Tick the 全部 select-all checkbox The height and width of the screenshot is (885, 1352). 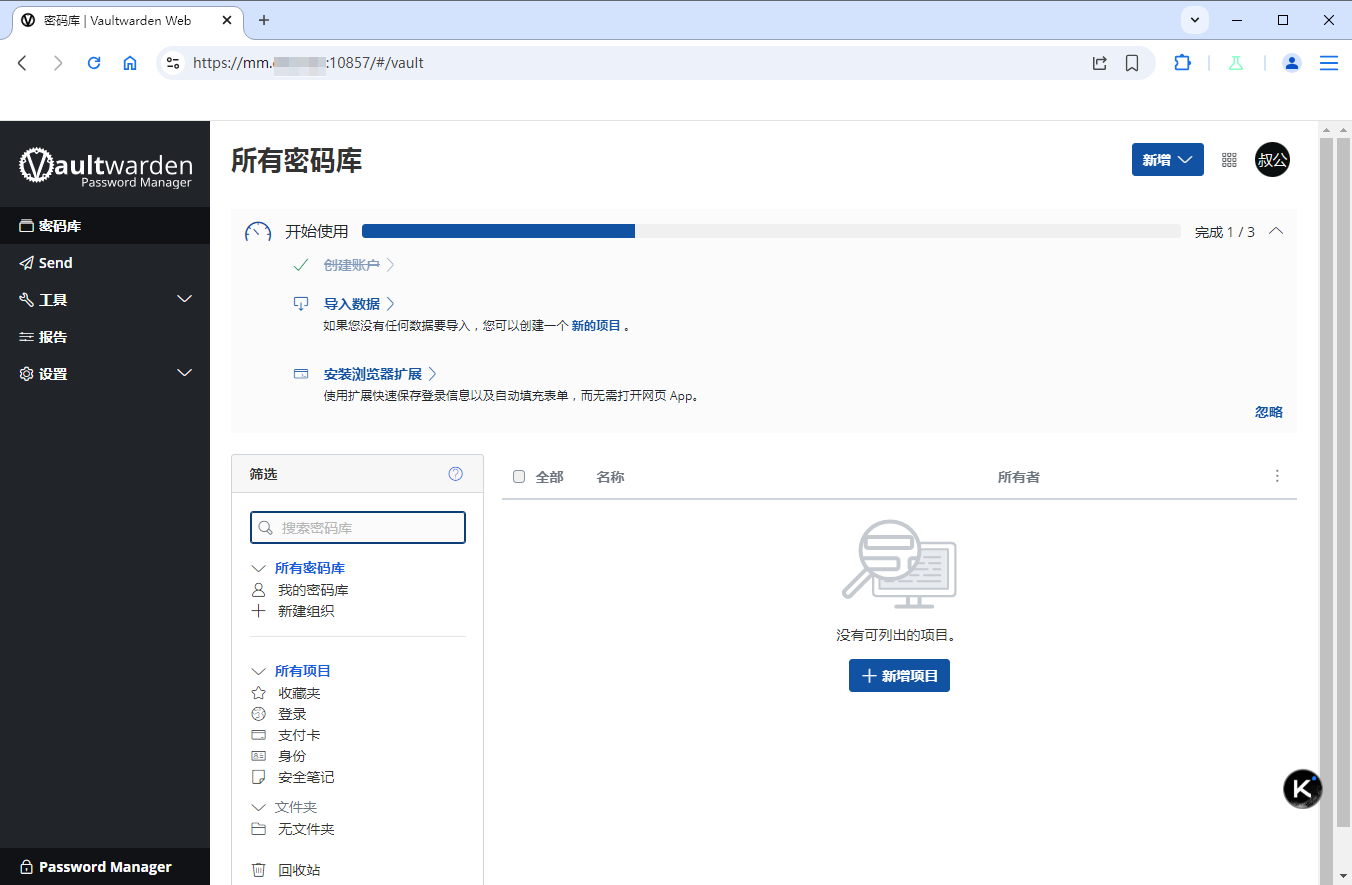click(519, 477)
